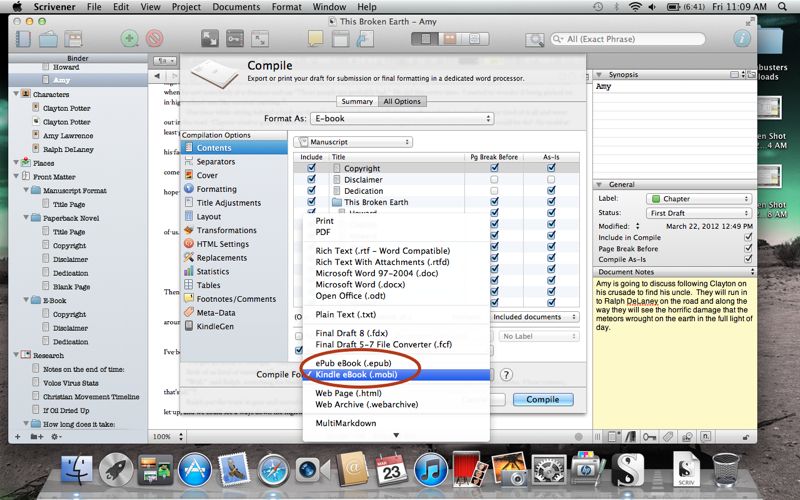Uncheck Include for This Broken Earth row

point(311,202)
